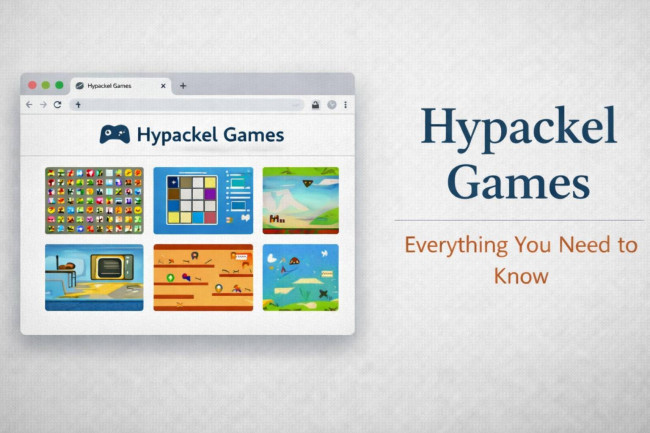Click the lock extension icon in toolbar
The height and width of the screenshot is (433, 650).
(315, 104)
